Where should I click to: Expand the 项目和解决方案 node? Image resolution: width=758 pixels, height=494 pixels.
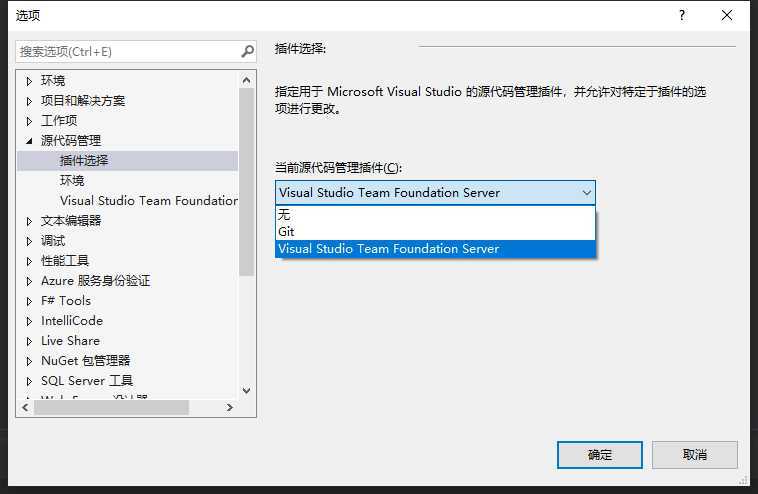(x=29, y=101)
